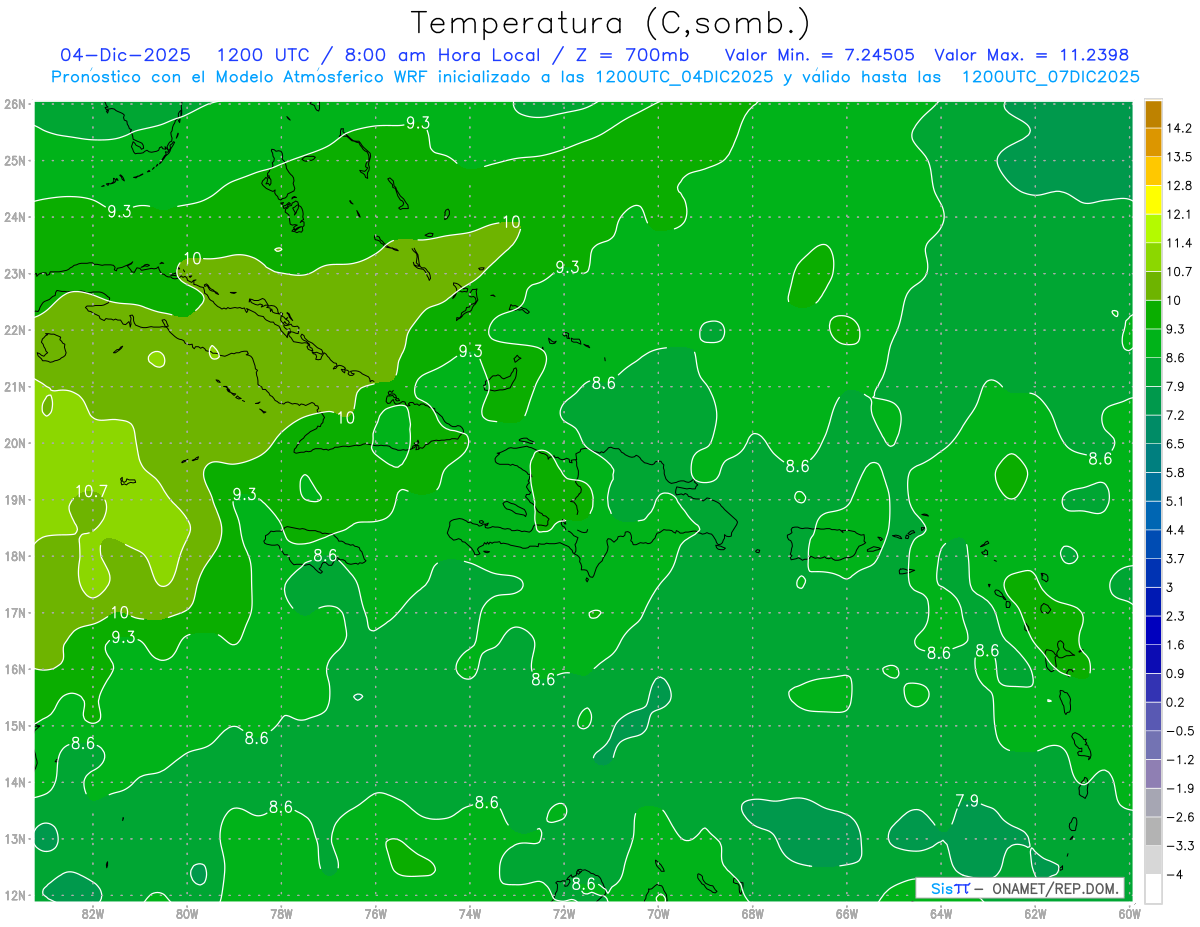
Task: Click the "17N" latitude label
Action: (14, 612)
